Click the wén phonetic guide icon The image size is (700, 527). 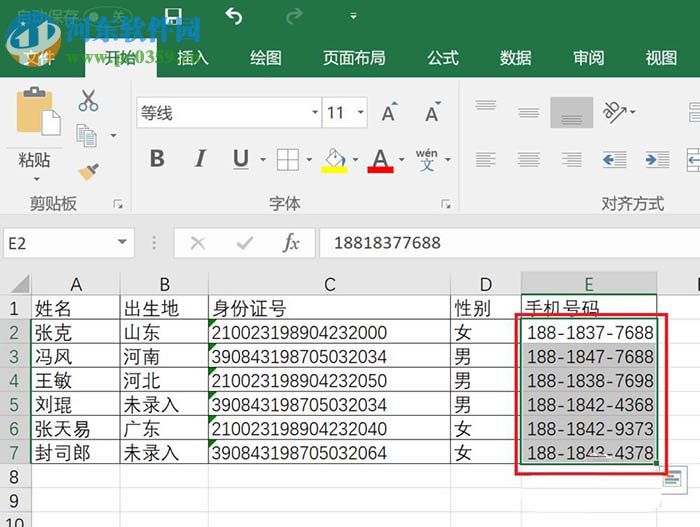click(427, 159)
